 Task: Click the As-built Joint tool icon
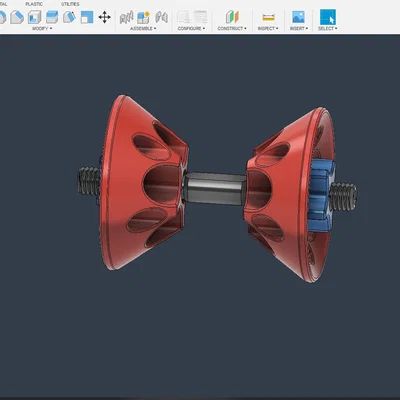161,17
